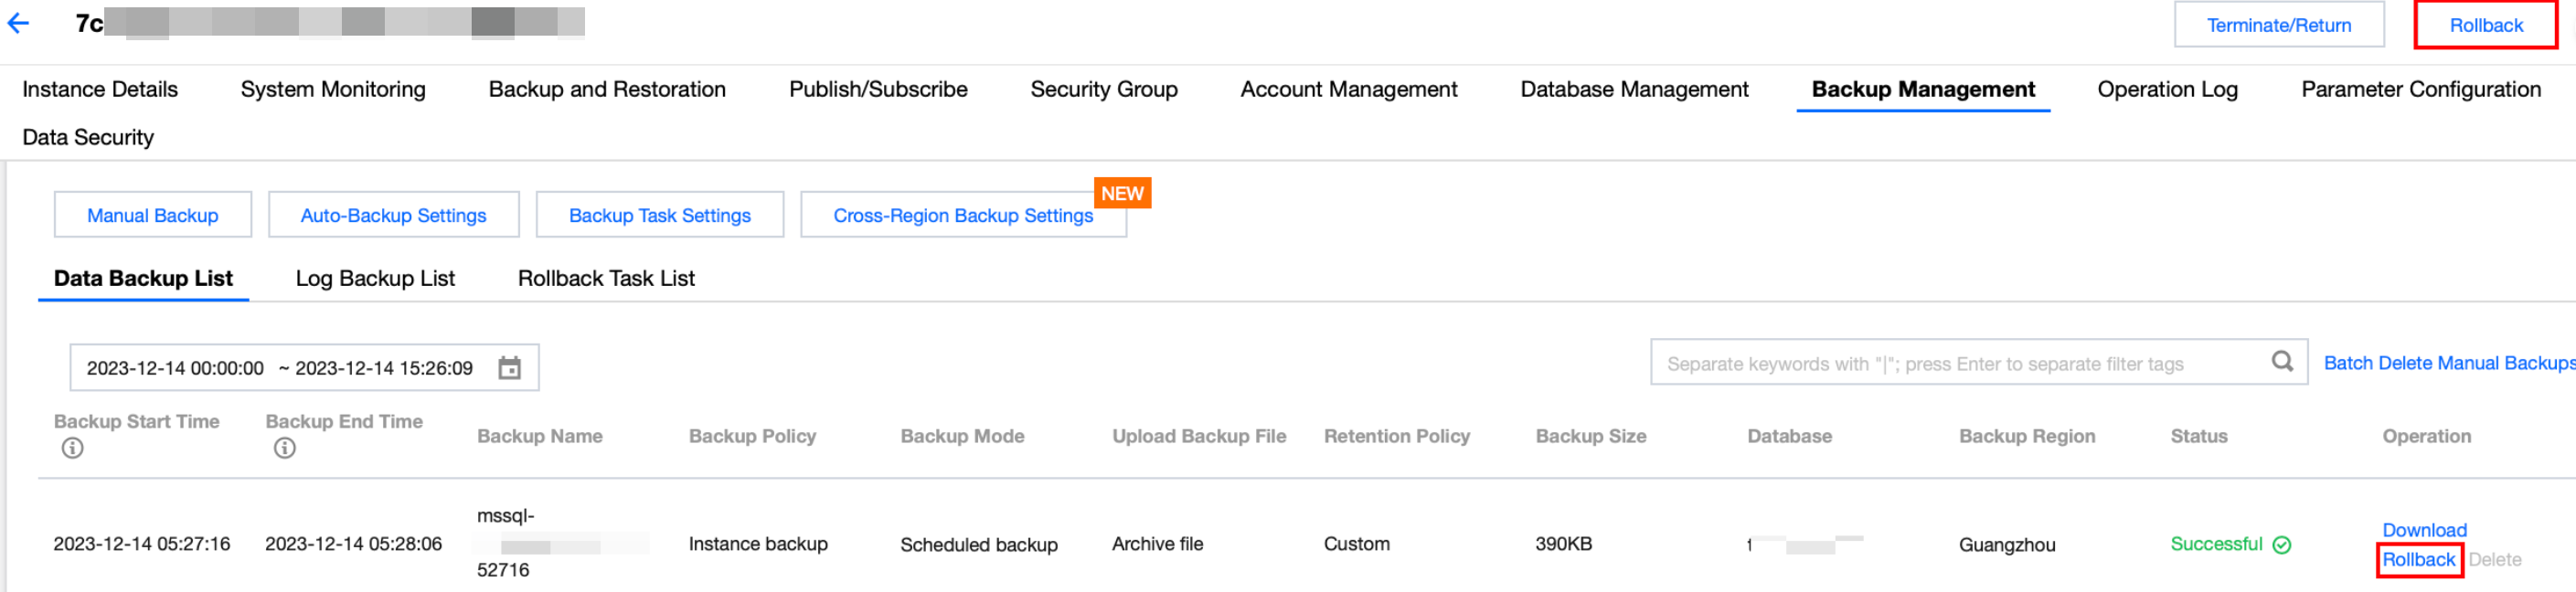This screenshot has width=2576, height=592.
Task: Click the Terminate/Return button
Action: (2278, 25)
